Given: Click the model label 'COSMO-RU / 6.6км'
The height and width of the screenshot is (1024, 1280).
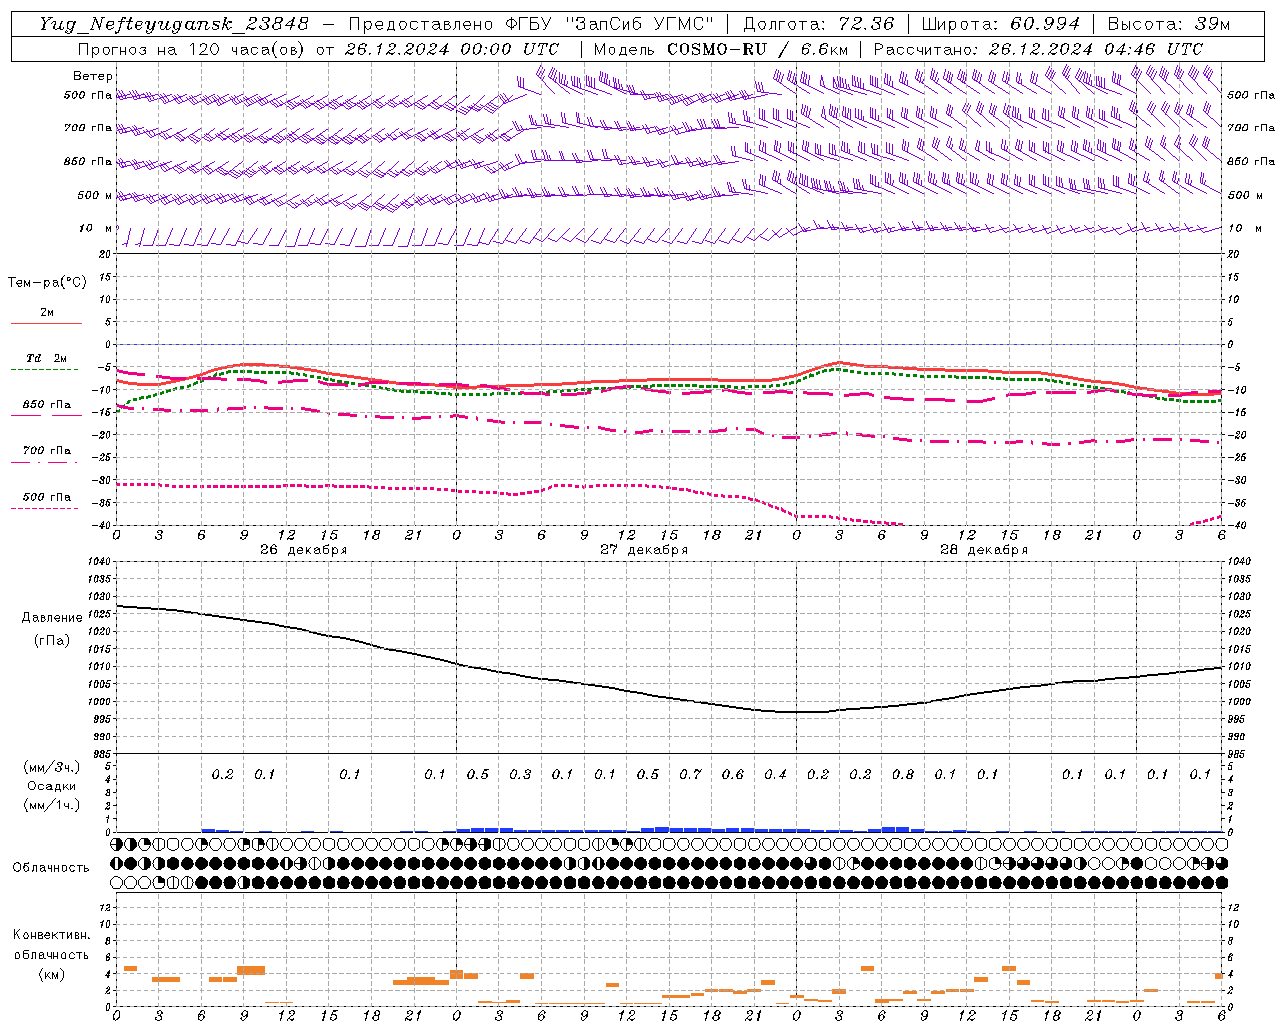Looking at the screenshot, I should coord(757,49).
